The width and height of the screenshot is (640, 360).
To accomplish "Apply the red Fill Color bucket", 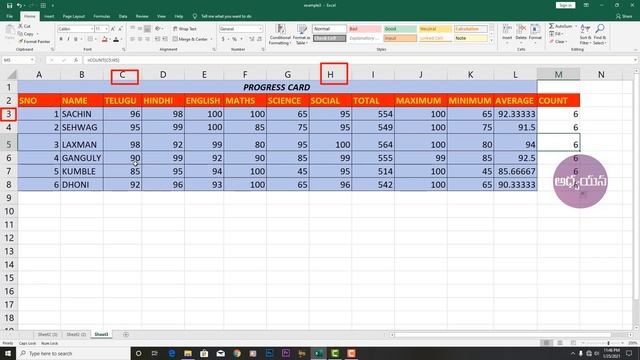I will [104, 39].
